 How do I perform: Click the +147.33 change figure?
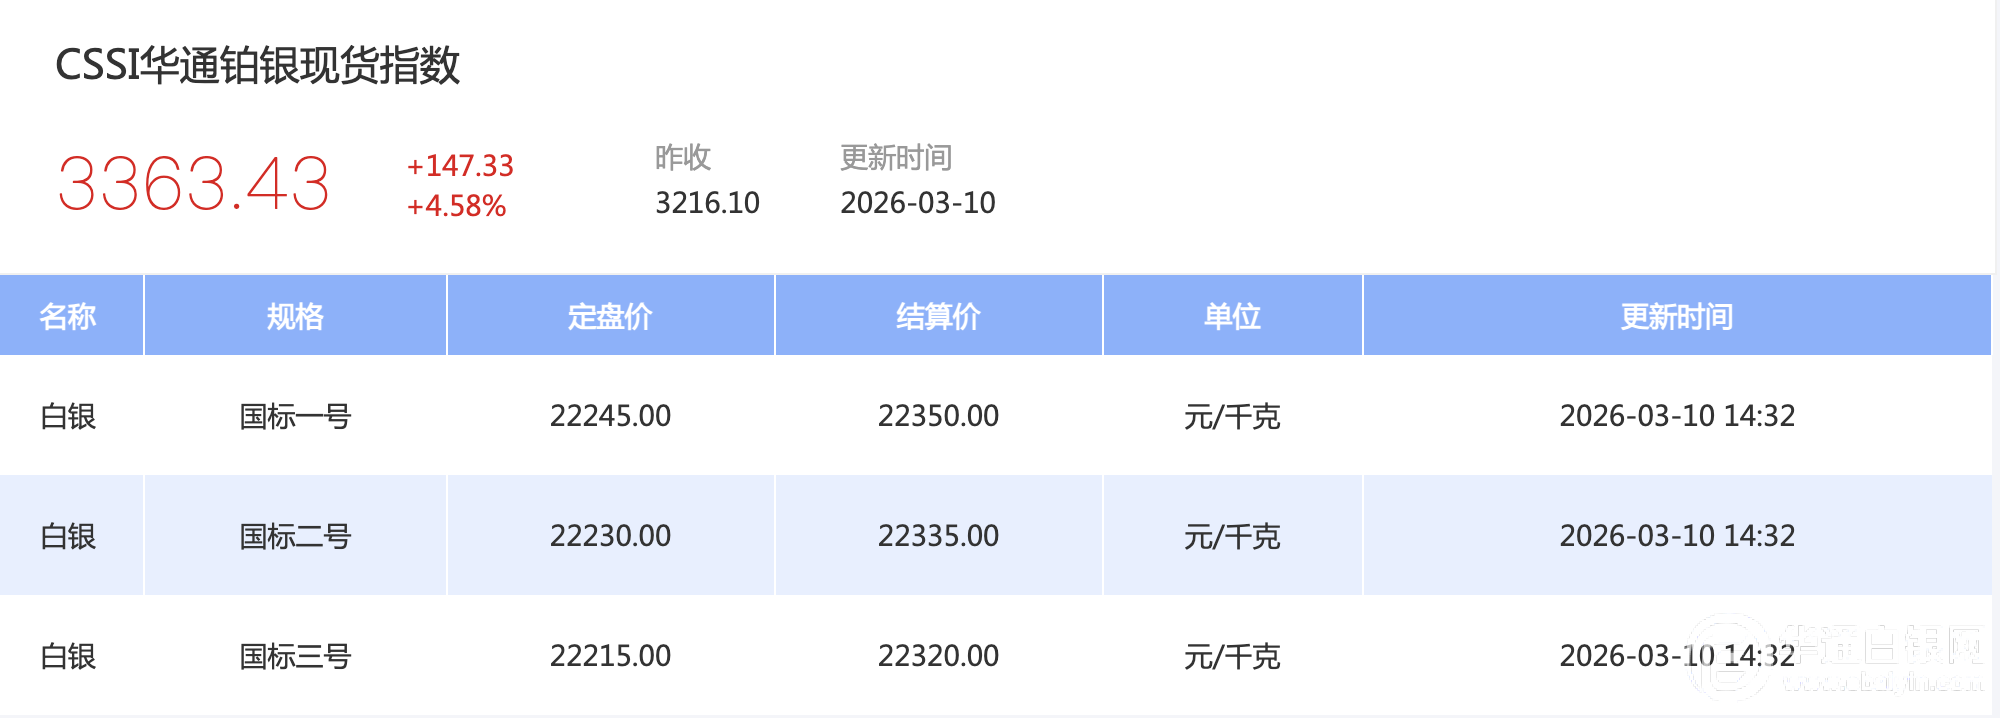click(x=460, y=166)
